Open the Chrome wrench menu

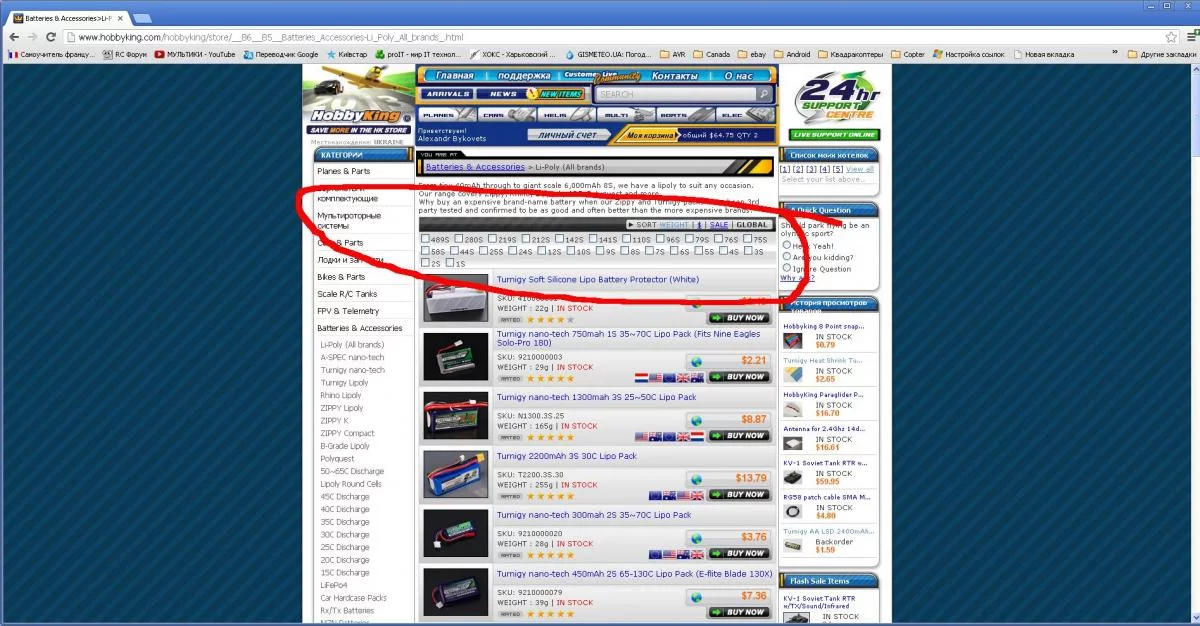point(1188,37)
